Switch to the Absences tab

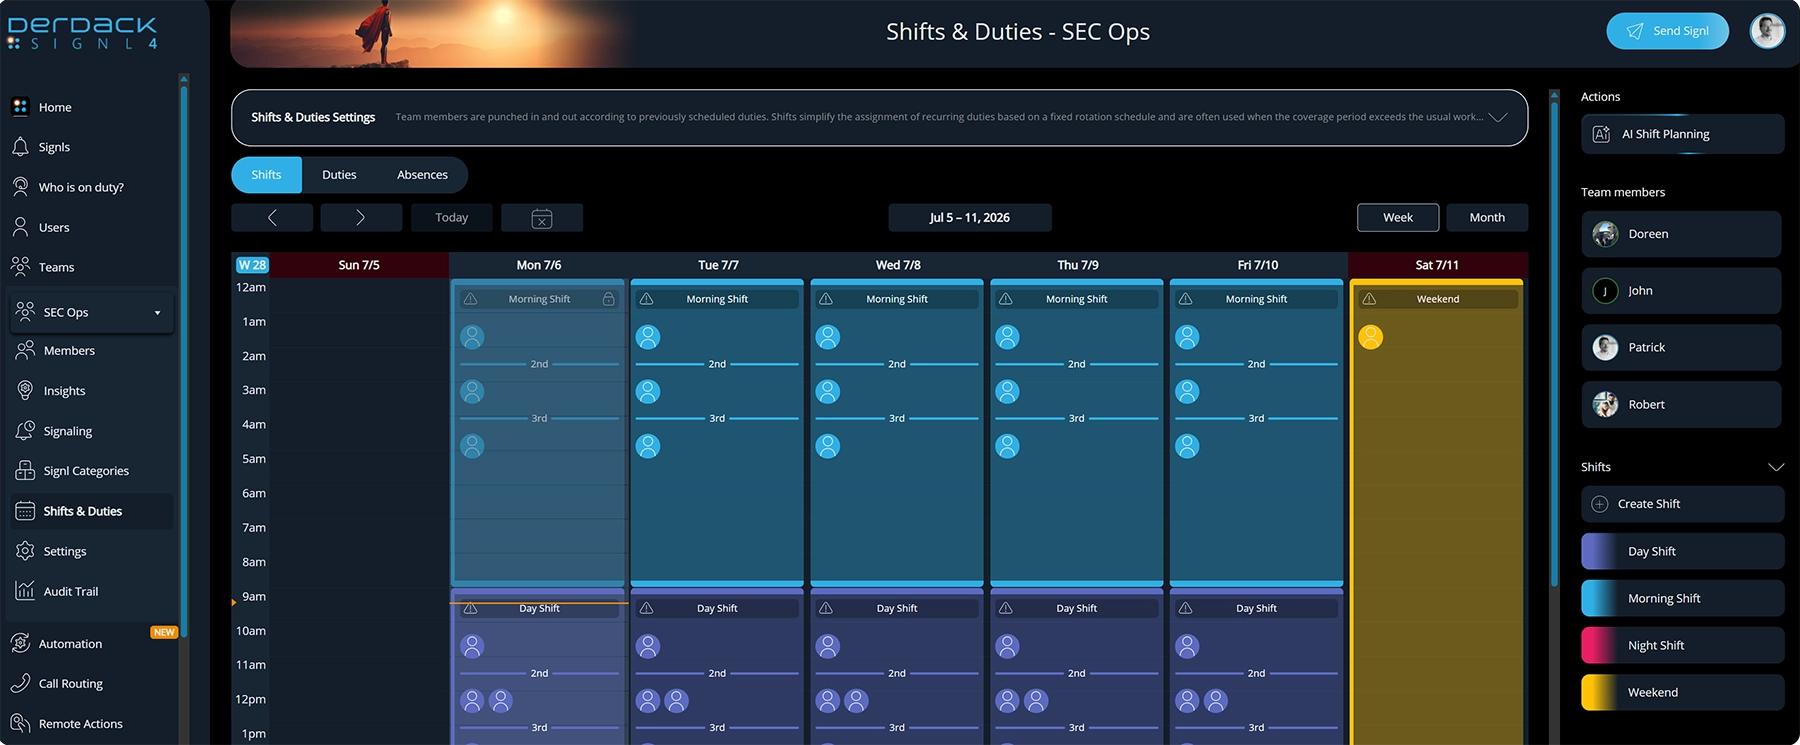(422, 175)
